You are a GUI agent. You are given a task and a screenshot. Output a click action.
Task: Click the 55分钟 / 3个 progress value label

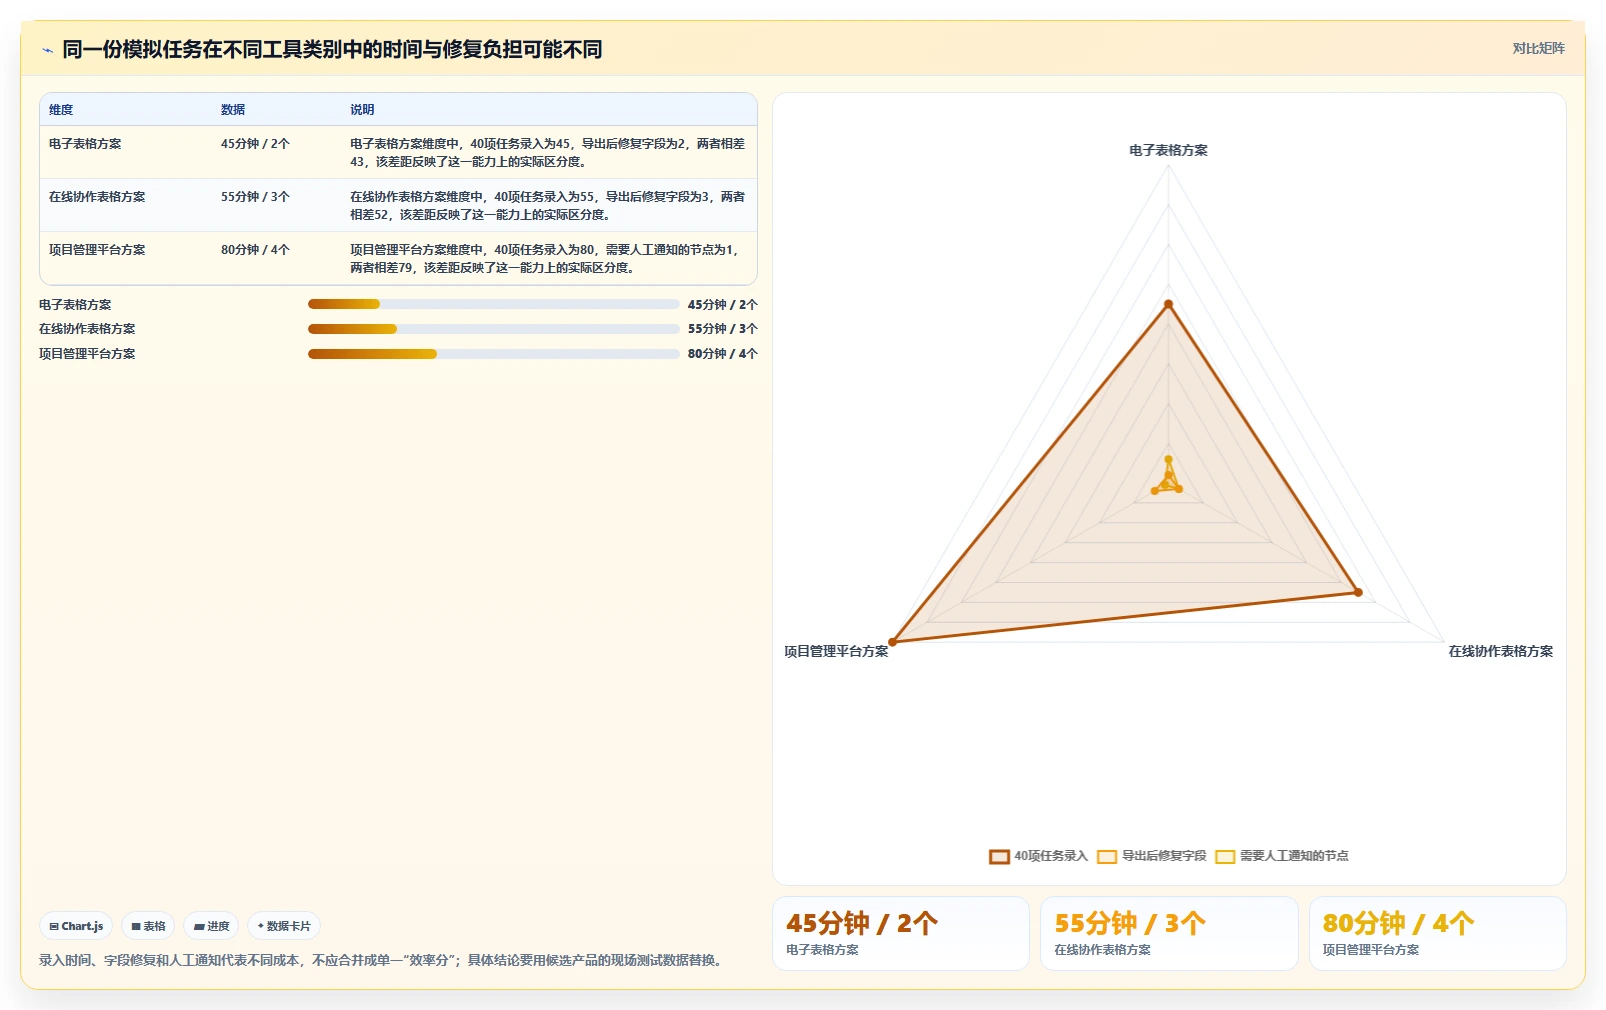coord(722,329)
